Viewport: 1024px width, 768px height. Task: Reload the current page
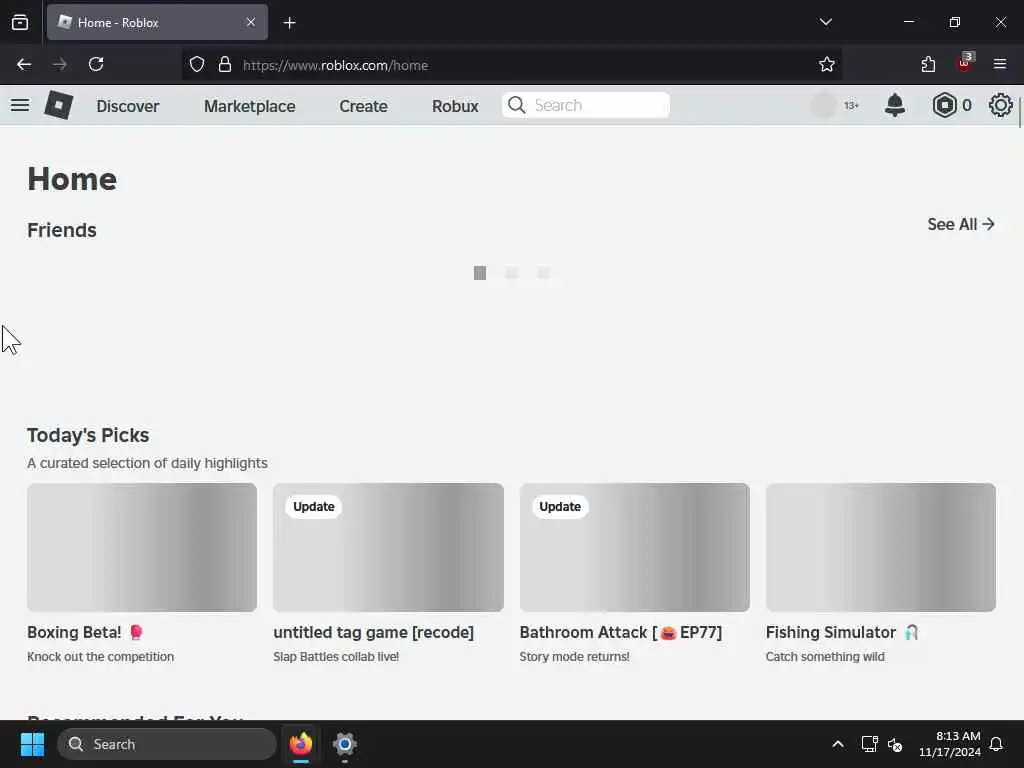coord(96,64)
